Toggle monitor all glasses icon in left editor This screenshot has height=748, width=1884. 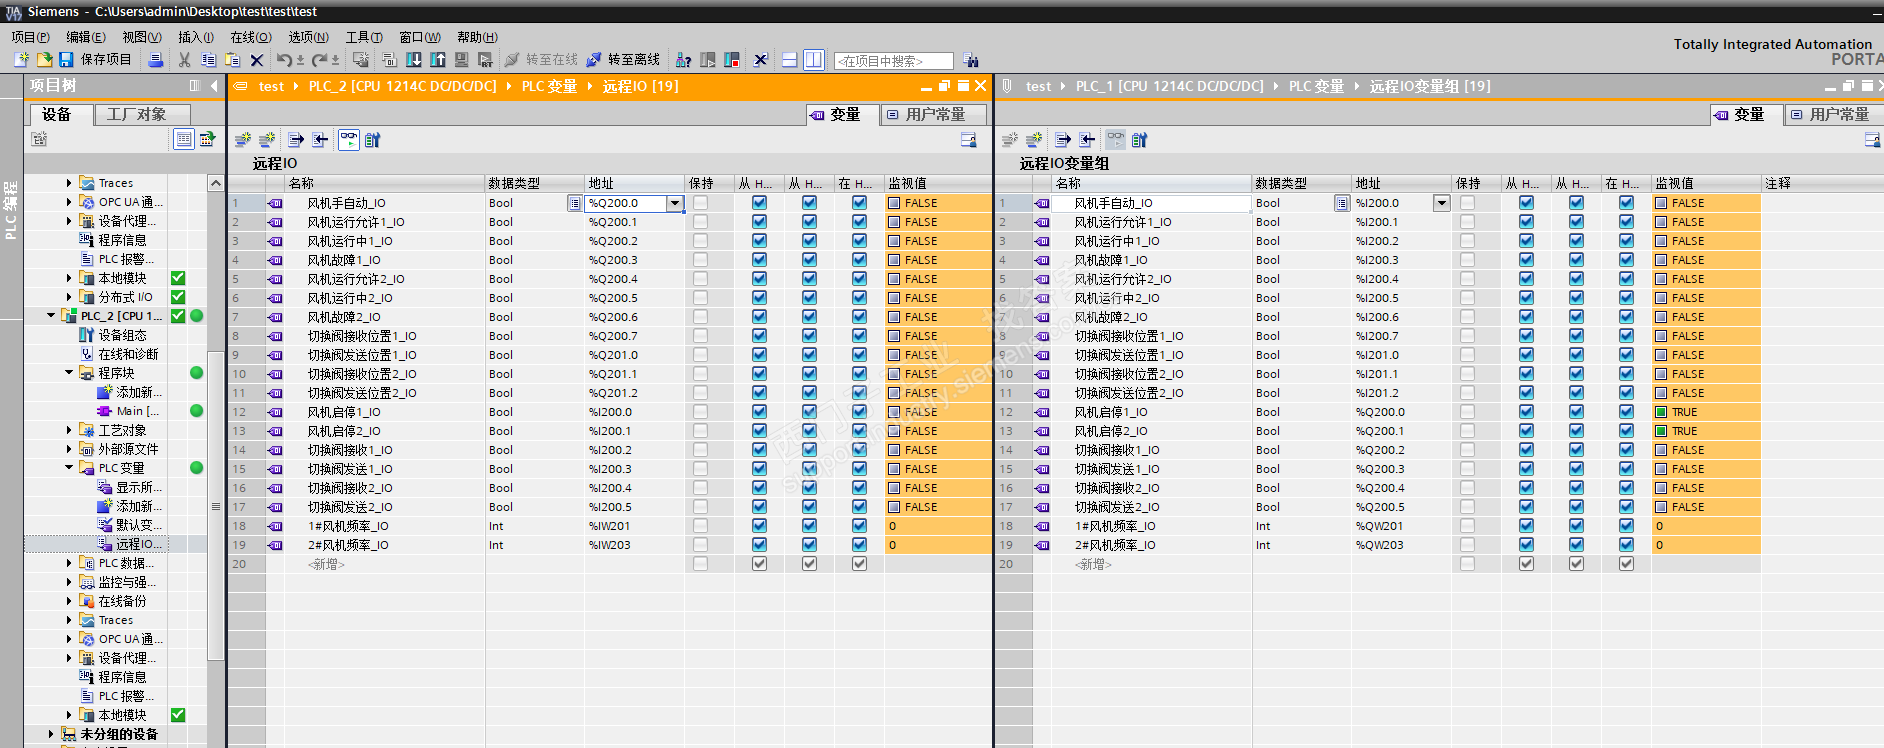point(349,140)
